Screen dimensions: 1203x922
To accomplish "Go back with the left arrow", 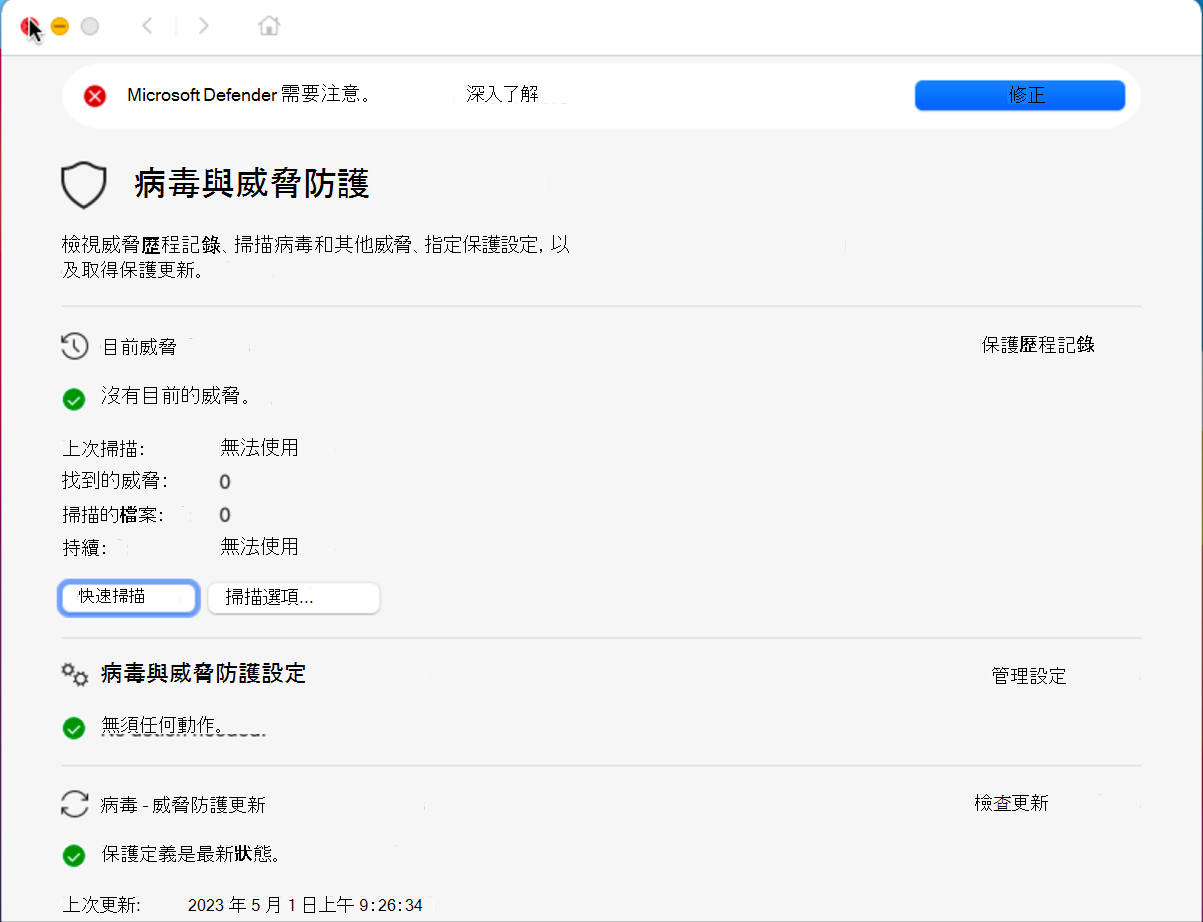I will [x=147, y=26].
